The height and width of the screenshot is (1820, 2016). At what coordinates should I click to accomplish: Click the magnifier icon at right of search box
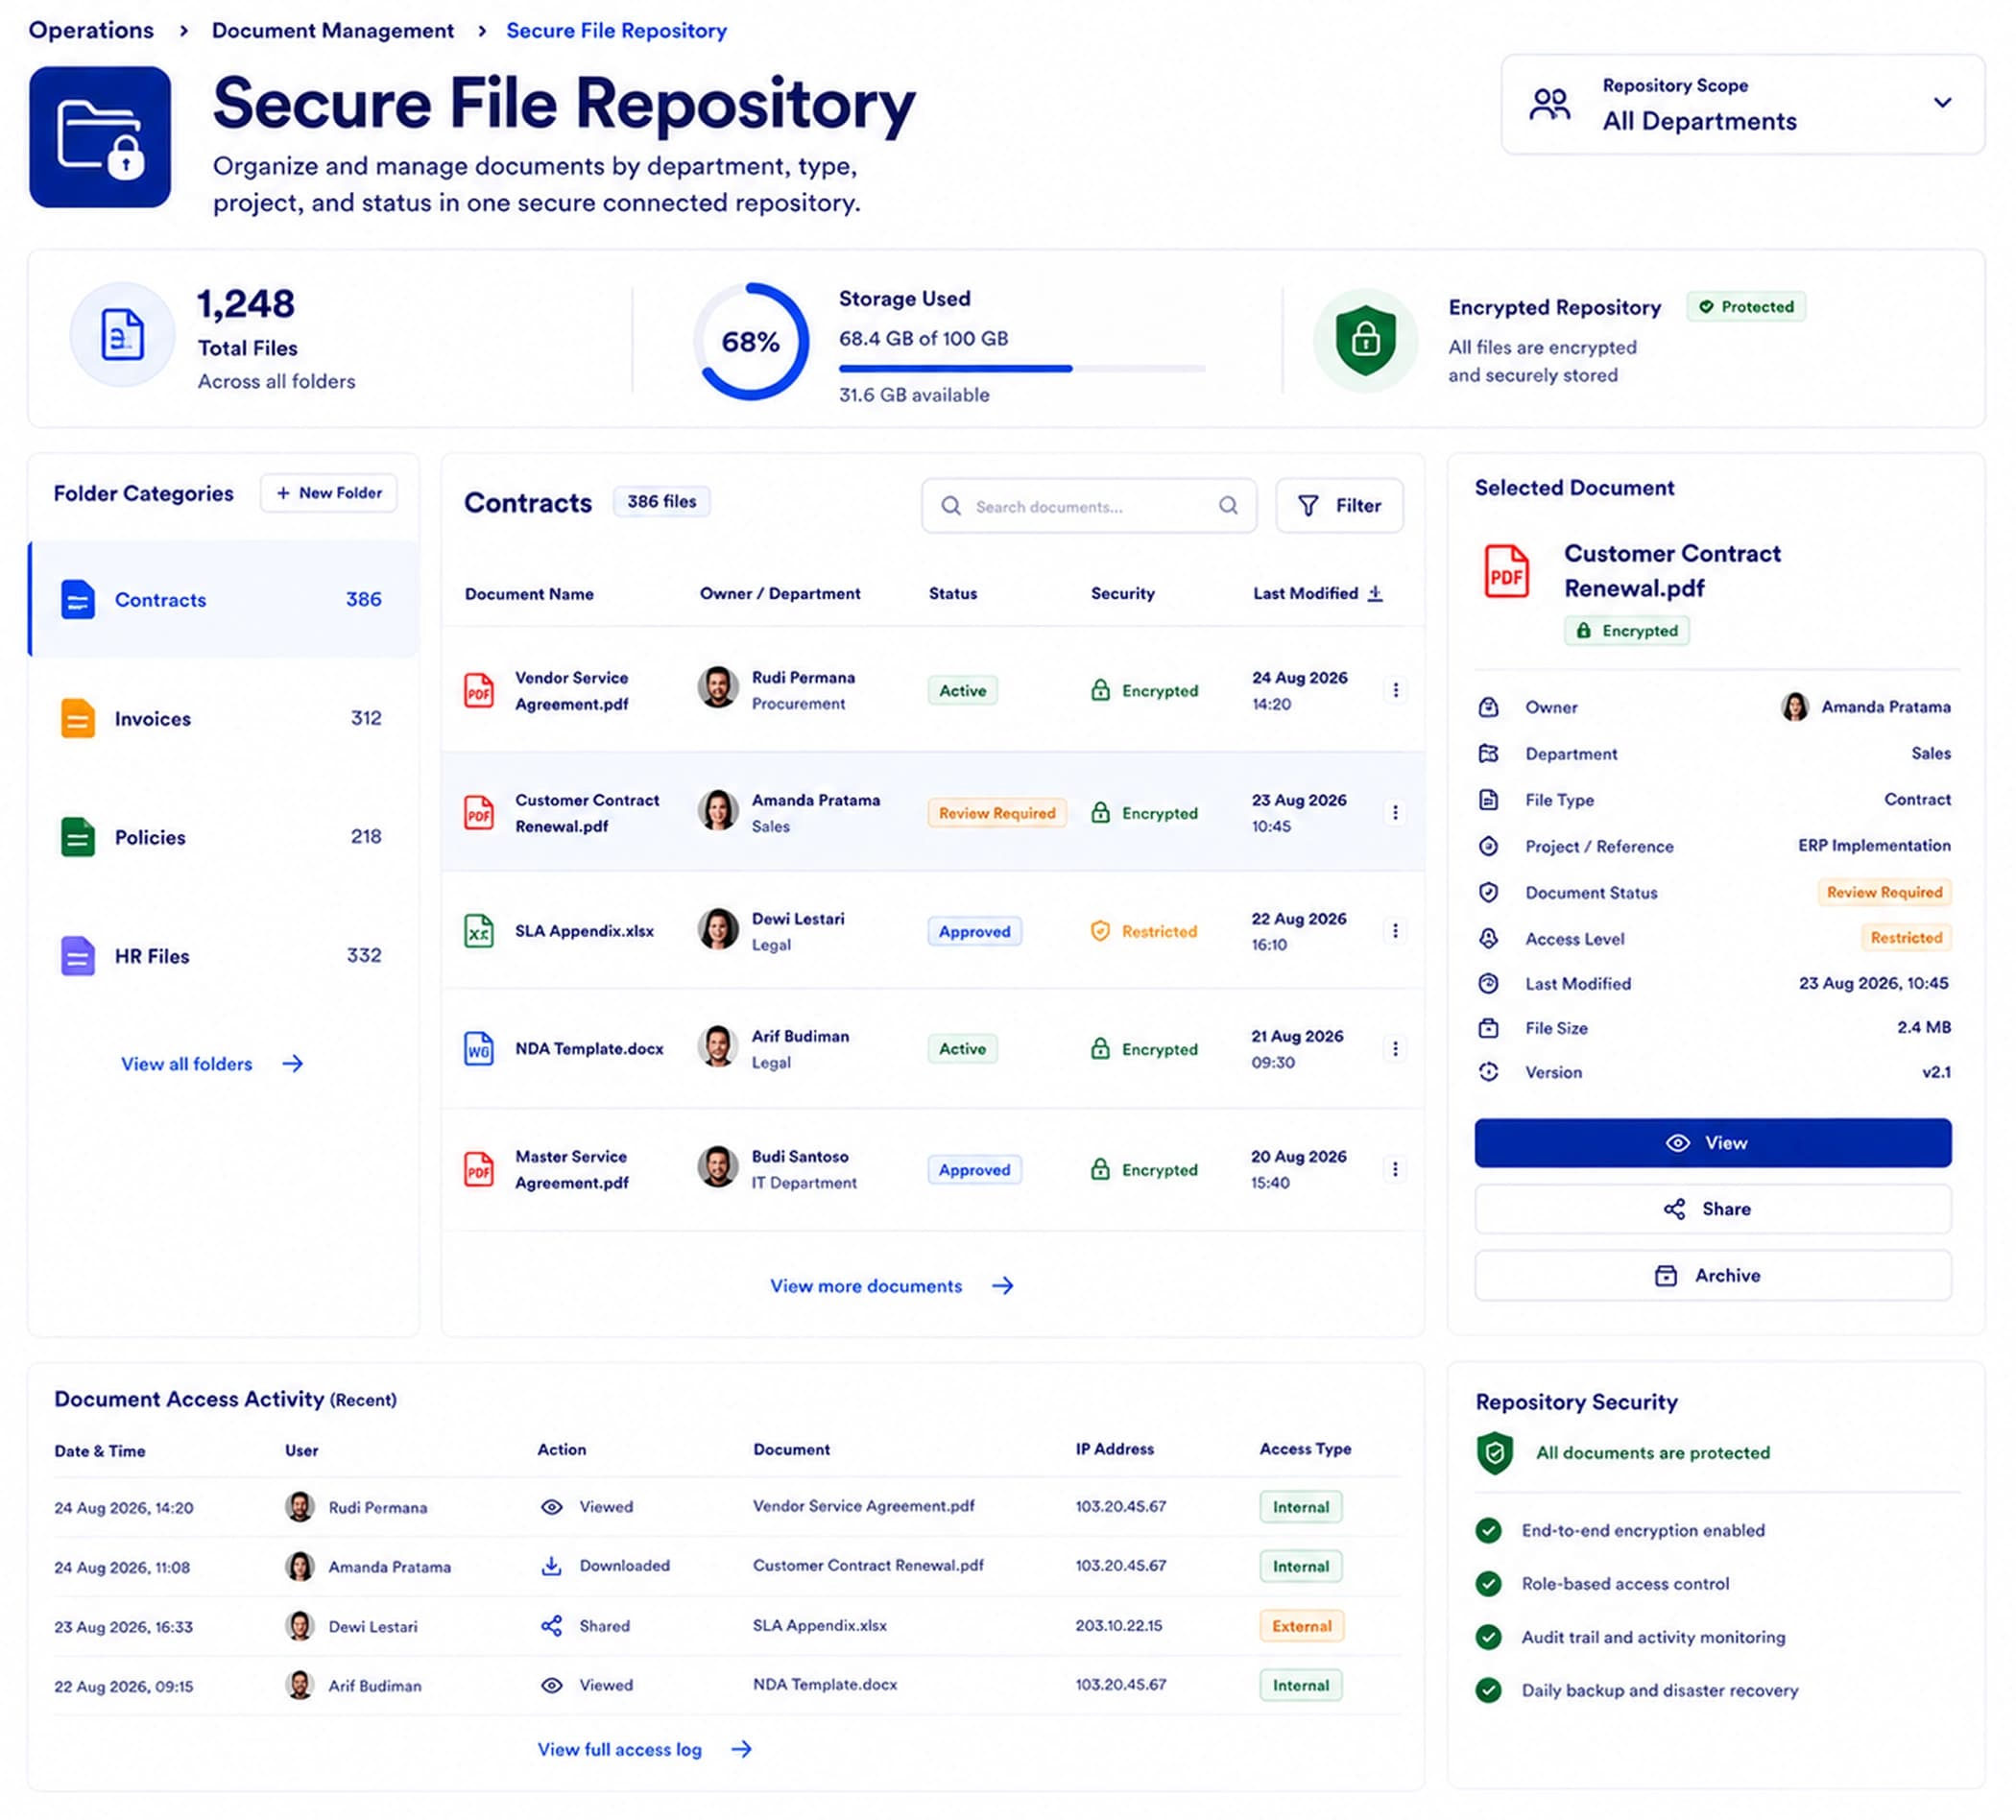click(1228, 506)
